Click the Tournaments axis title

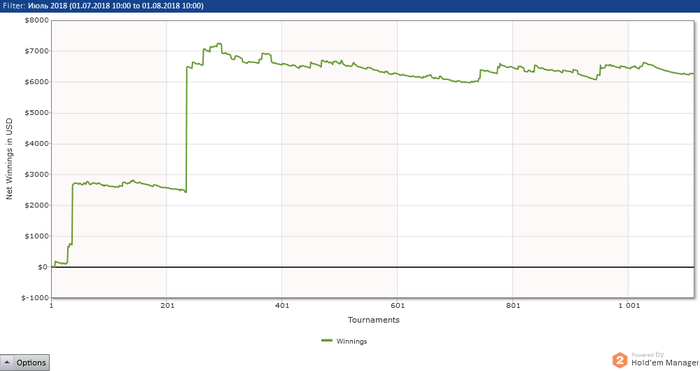click(374, 320)
